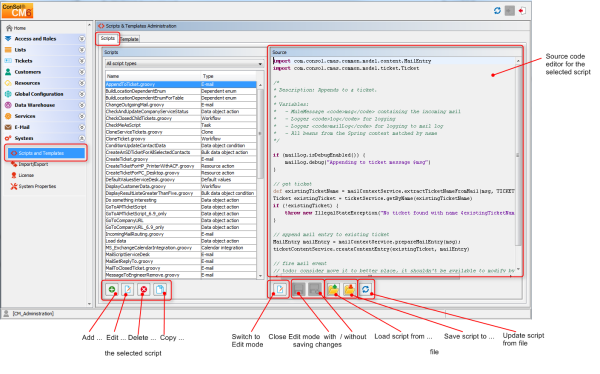Click the refresh icon in top header

coord(497,11)
